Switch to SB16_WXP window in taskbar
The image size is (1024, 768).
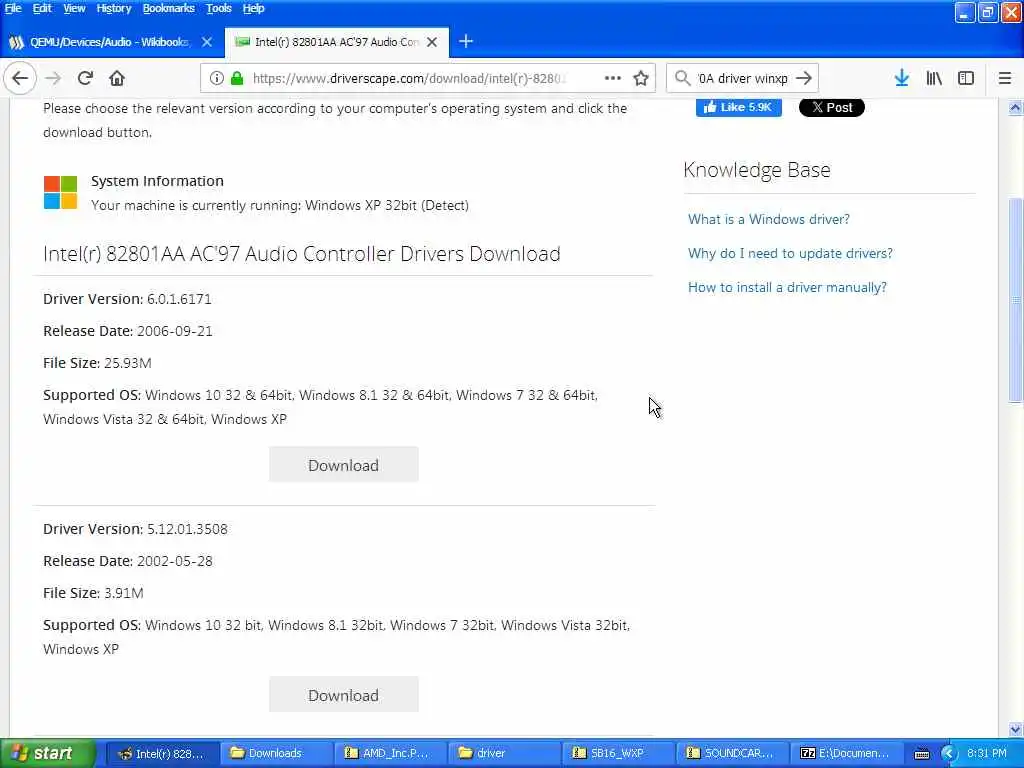617,753
